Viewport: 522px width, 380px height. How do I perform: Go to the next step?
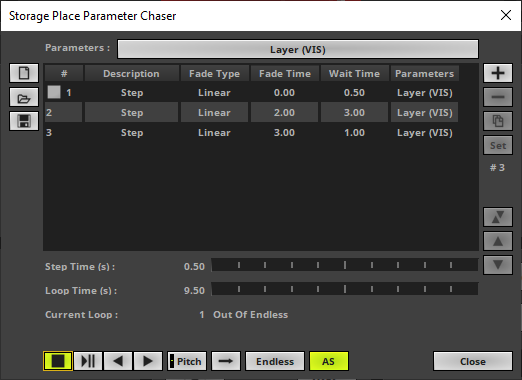pyautogui.click(x=148, y=361)
